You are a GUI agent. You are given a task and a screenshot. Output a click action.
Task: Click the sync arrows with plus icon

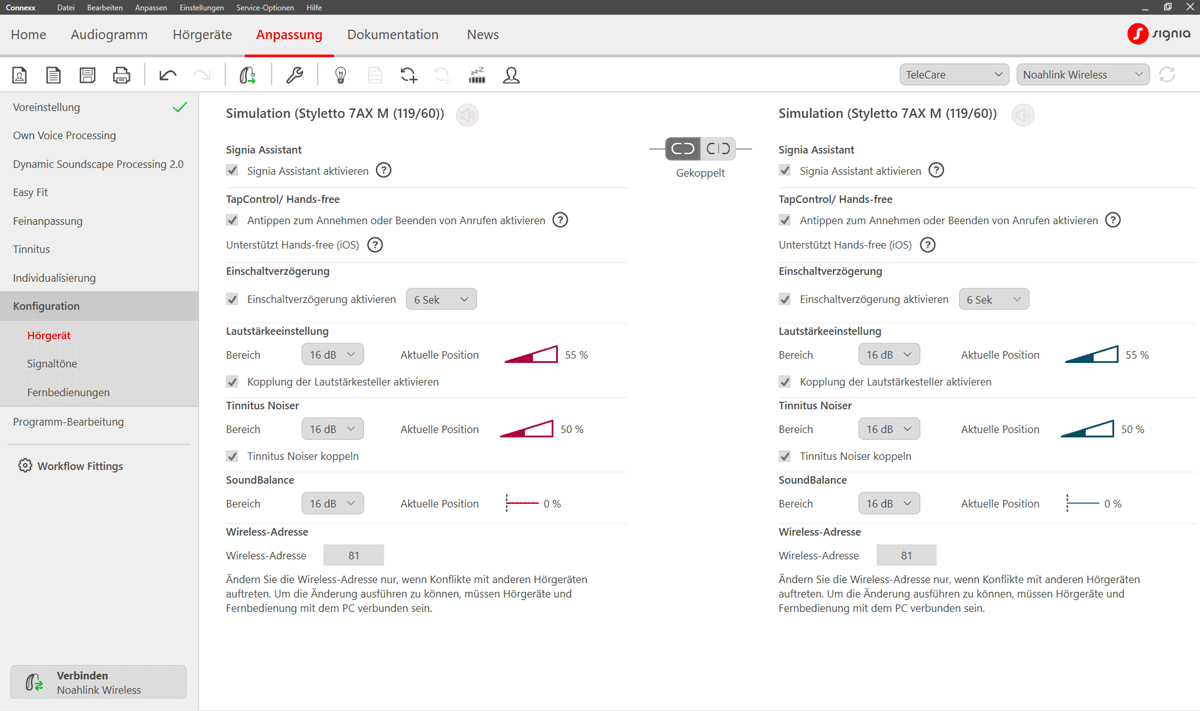pos(408,75)
